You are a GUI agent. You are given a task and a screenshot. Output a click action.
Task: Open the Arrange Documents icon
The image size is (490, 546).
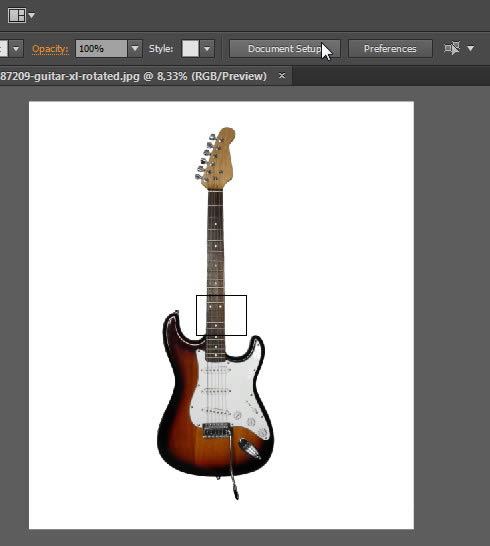coord(16,16)
